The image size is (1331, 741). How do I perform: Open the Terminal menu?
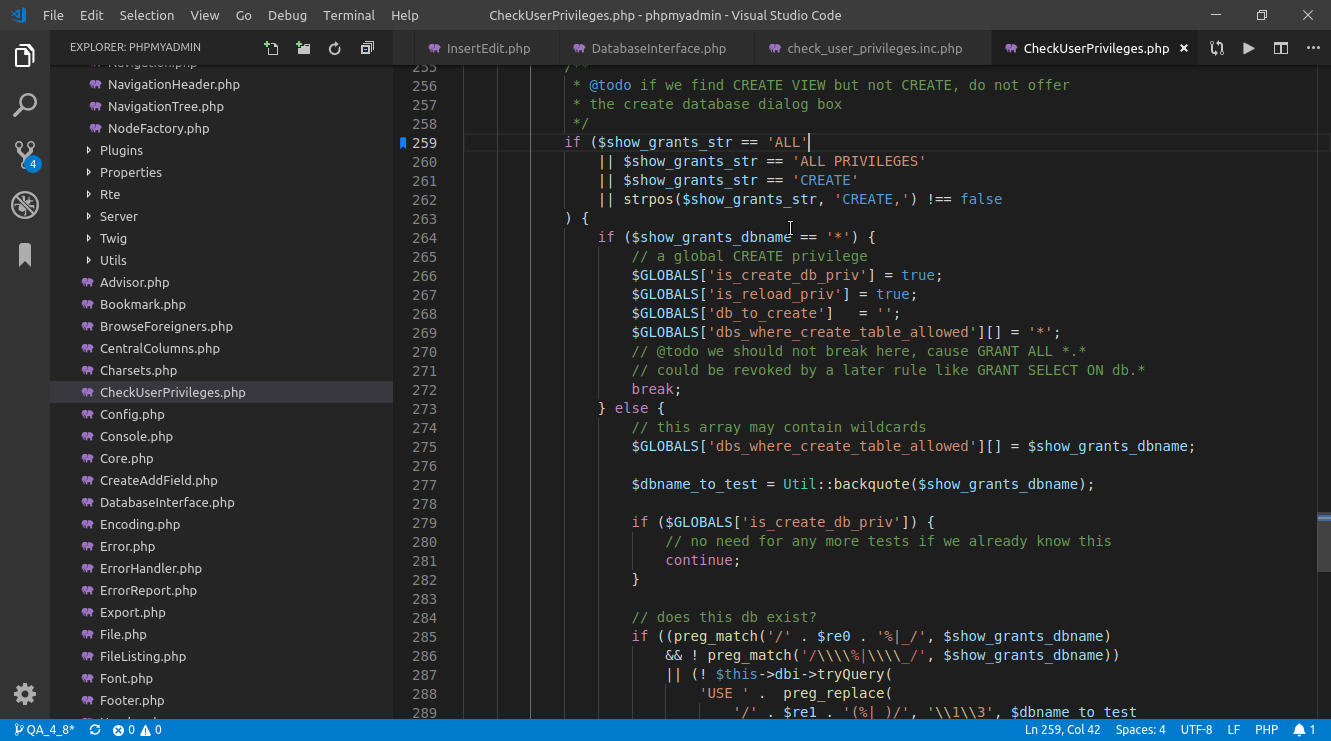point(349,15)
